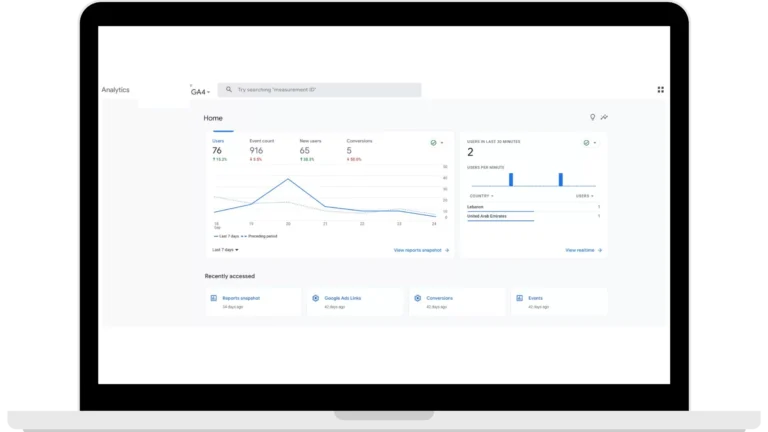Image resolution: width=768 pixels, height=432 pixels.
Task: Click the chart line peak at 20
Action: click(288, 179)
